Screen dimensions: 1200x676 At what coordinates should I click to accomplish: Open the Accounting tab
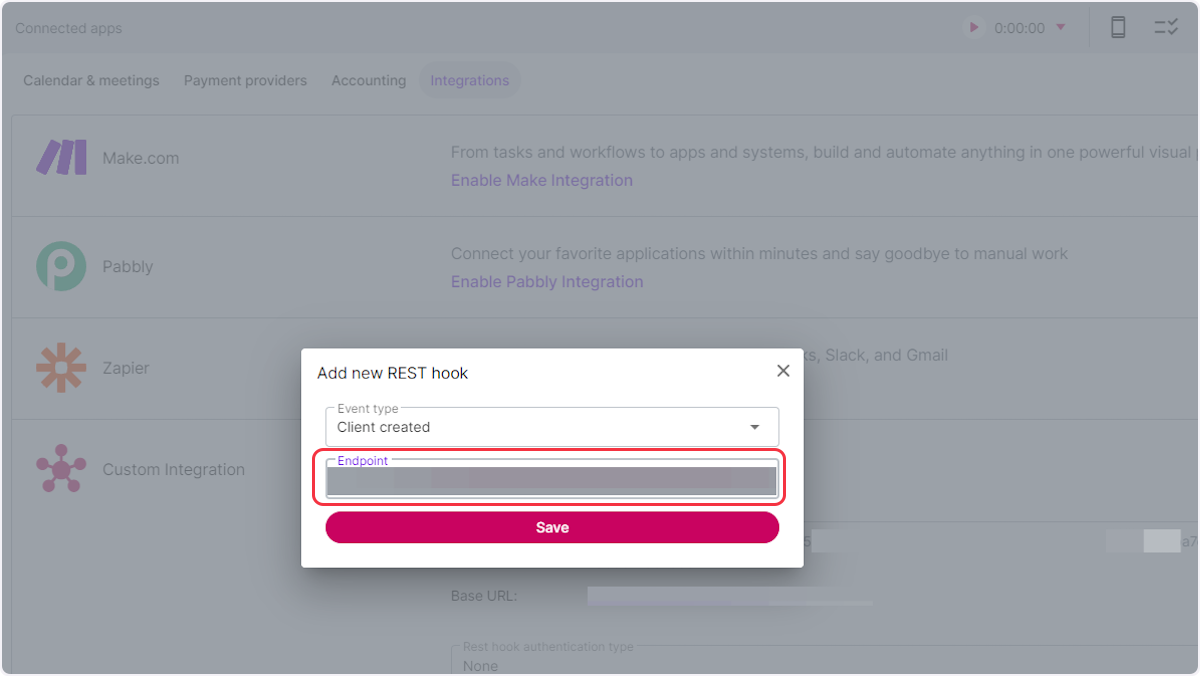[369, 80]
